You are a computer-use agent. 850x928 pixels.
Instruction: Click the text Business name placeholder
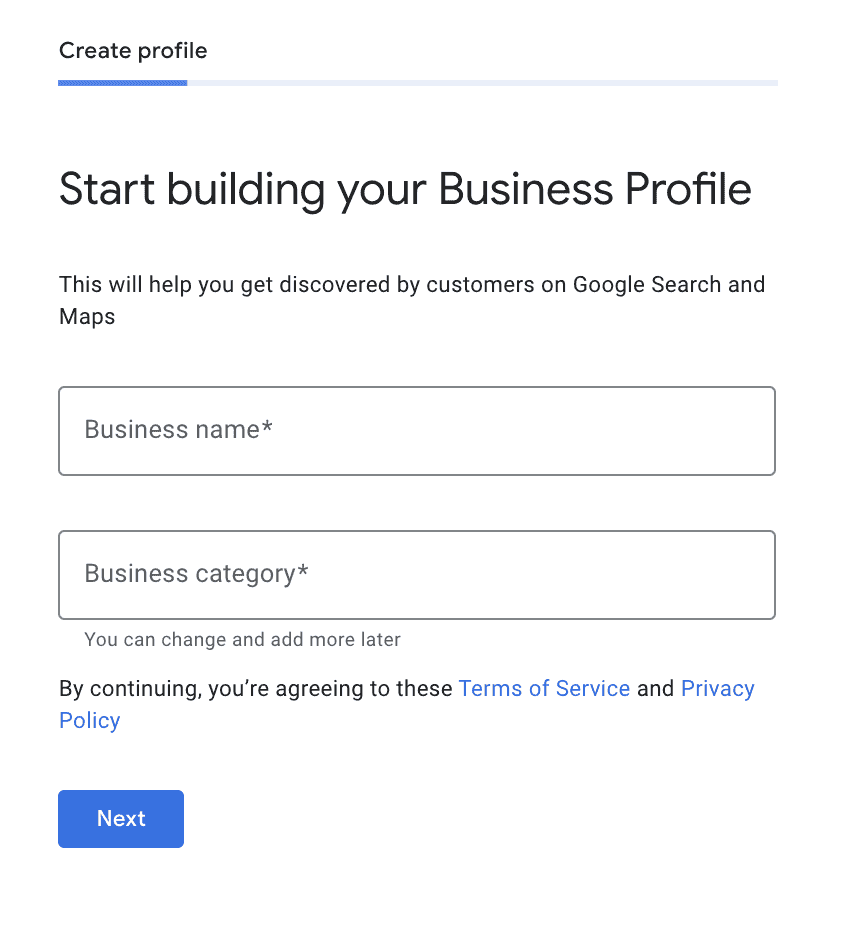click(177, 430)
